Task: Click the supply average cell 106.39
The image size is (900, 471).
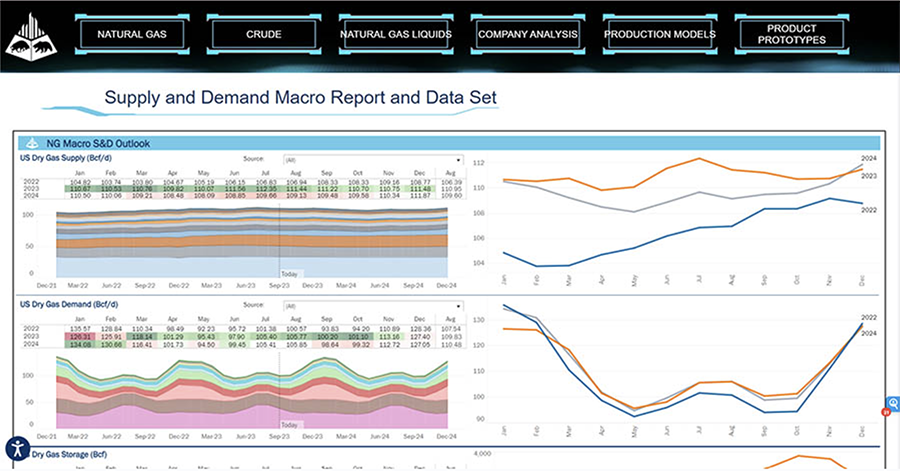Action: [x=451, y=182]
